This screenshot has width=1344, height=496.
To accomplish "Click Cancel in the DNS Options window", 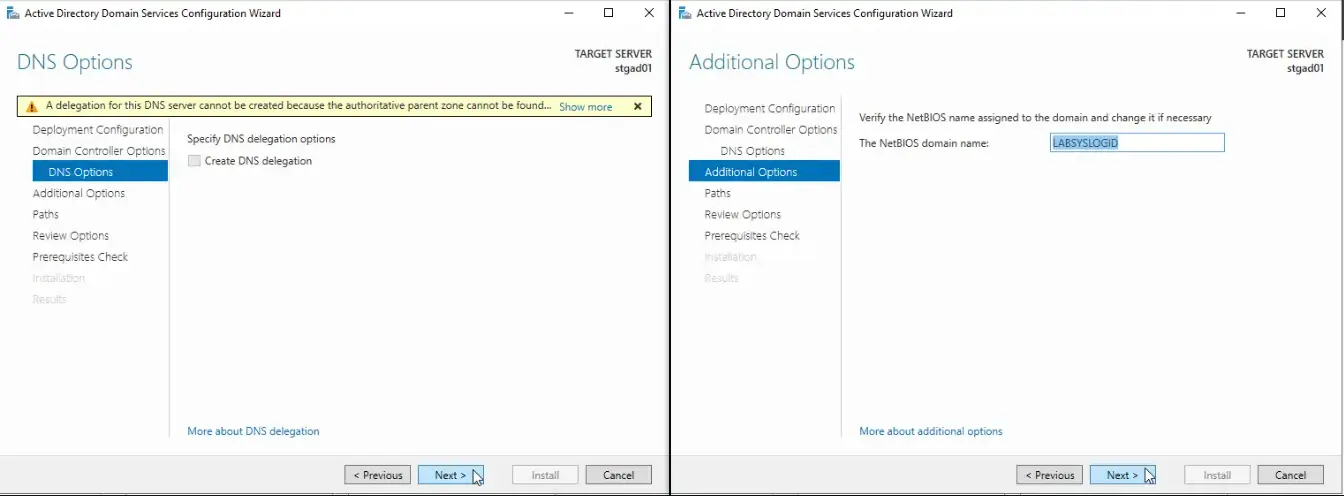I will (619, 475).
